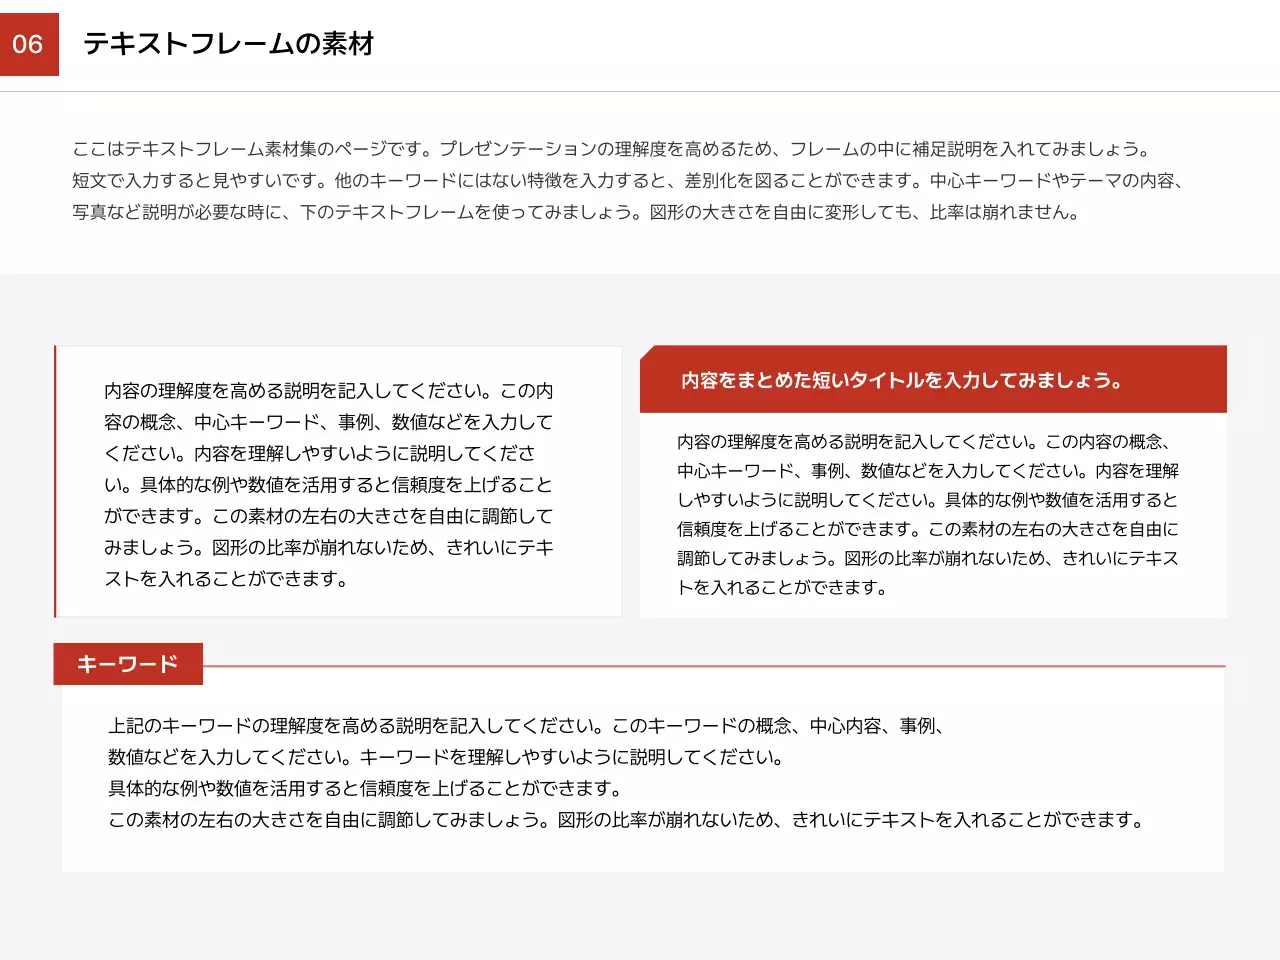Click right frame body line starting 信頼度を上げること

click(927, 529)
